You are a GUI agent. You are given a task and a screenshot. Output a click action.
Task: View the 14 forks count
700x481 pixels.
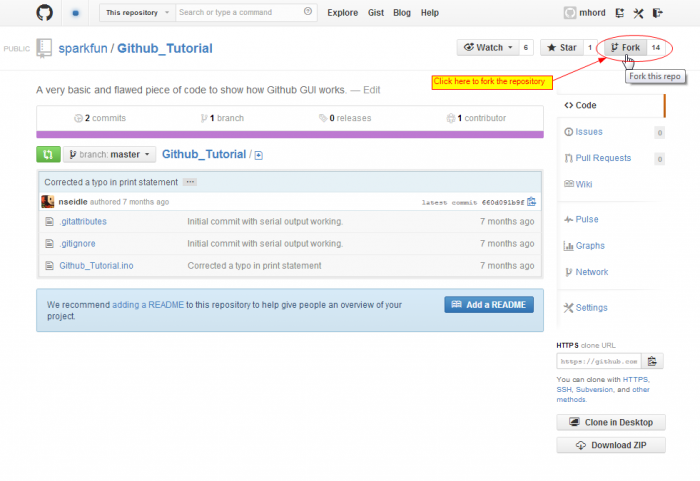pyautogui.click(x=655, y=47)
